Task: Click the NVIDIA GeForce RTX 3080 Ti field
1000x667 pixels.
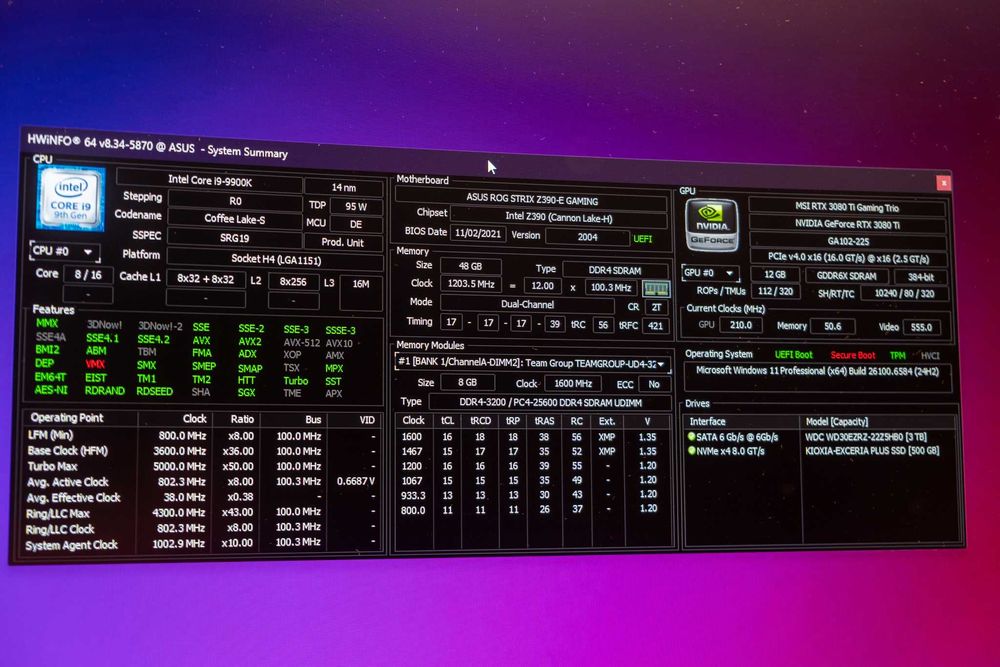Action: click(847, 224)
